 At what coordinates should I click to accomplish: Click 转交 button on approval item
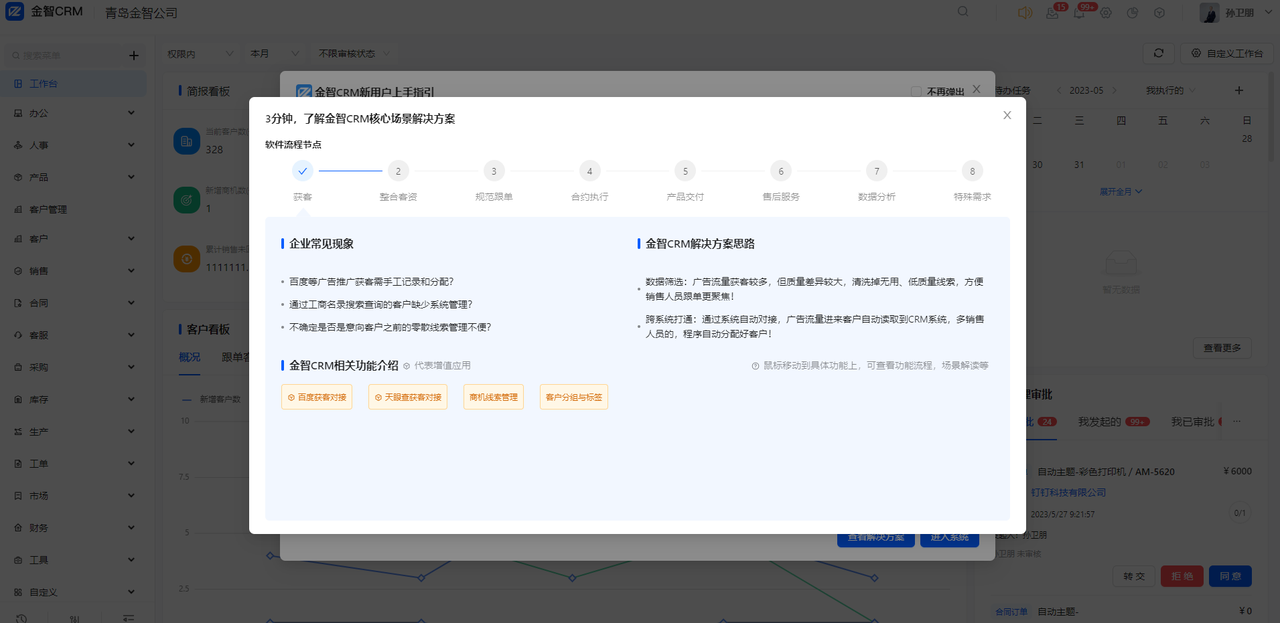click(x=1134, y=576)
